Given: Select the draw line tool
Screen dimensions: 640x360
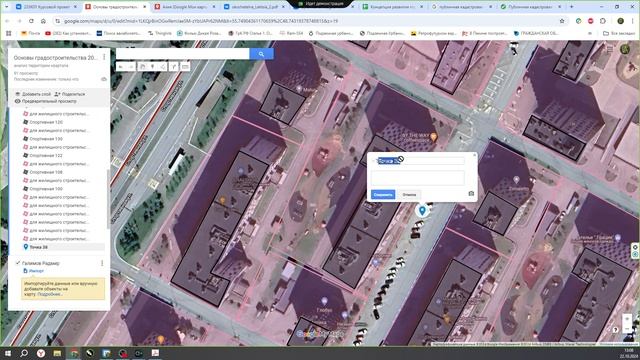Looking at the screenshot, I should 163,67.
